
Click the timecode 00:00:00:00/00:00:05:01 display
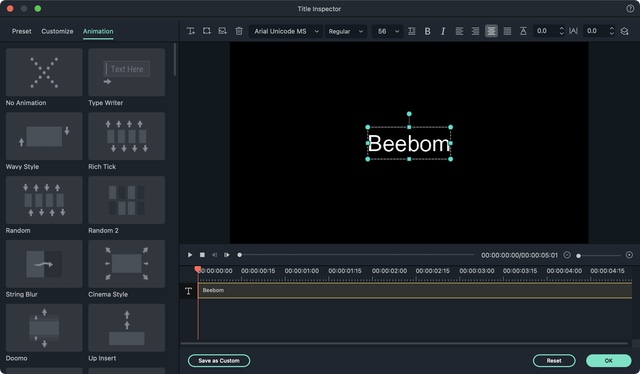point(519,255)
